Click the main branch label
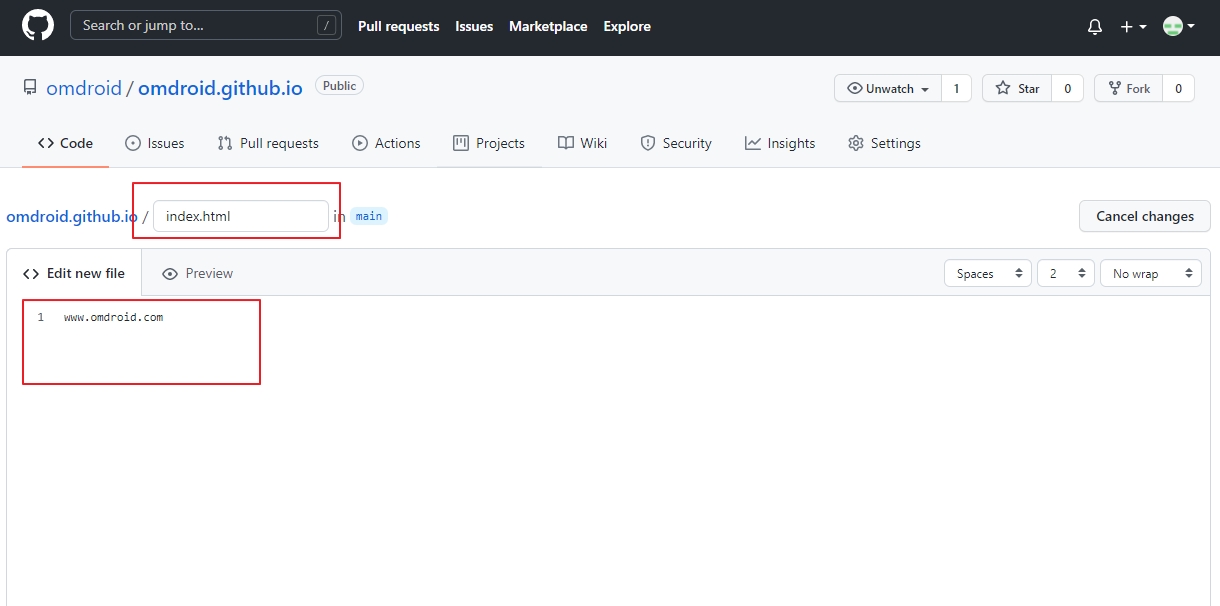1220x606 pixels. (369, 216)
